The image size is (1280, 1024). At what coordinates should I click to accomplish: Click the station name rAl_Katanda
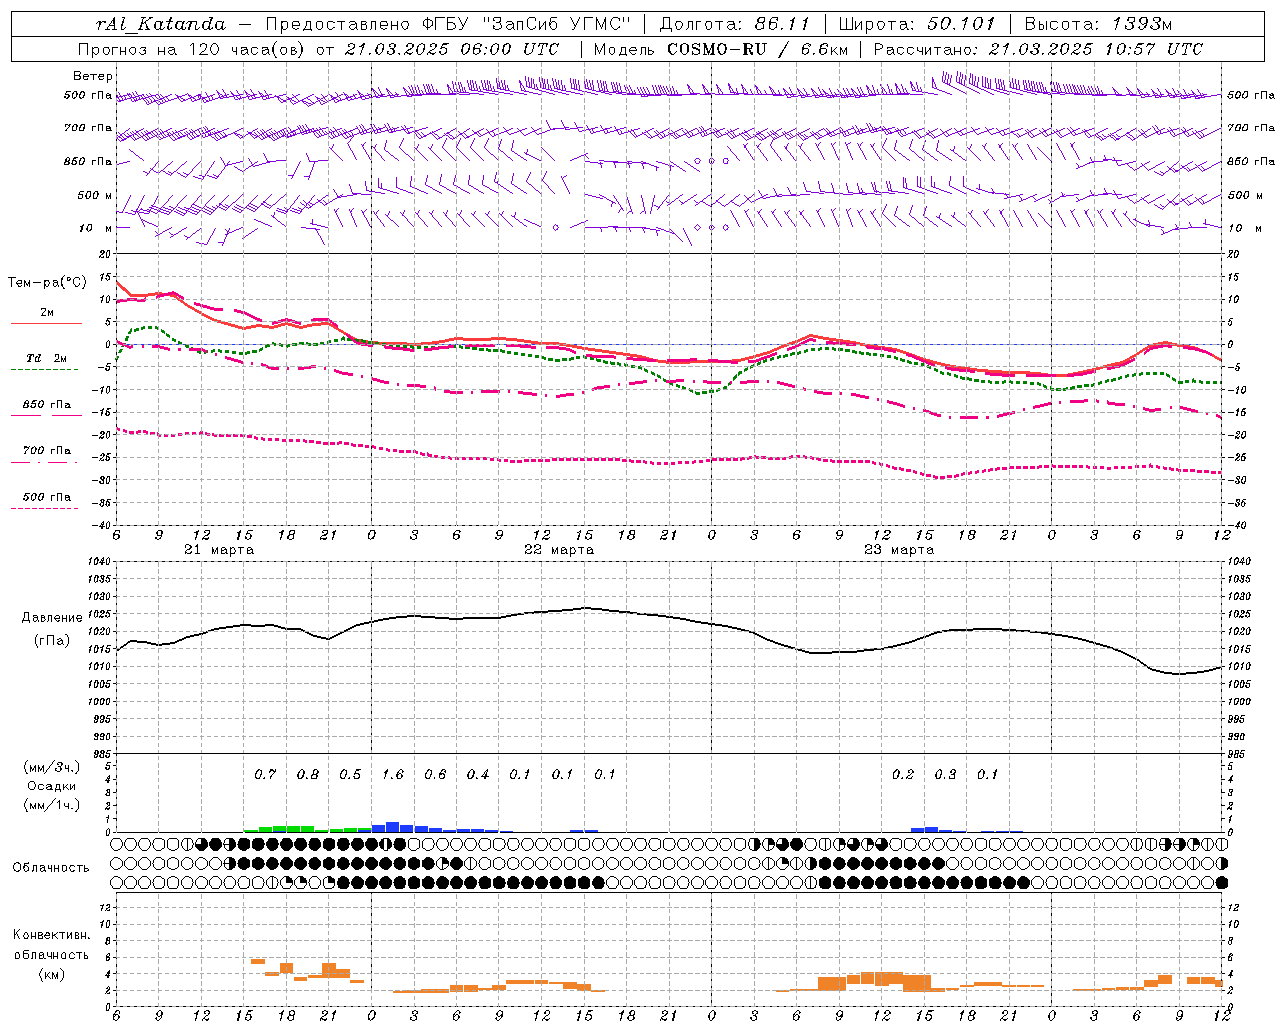pos(161,24)
